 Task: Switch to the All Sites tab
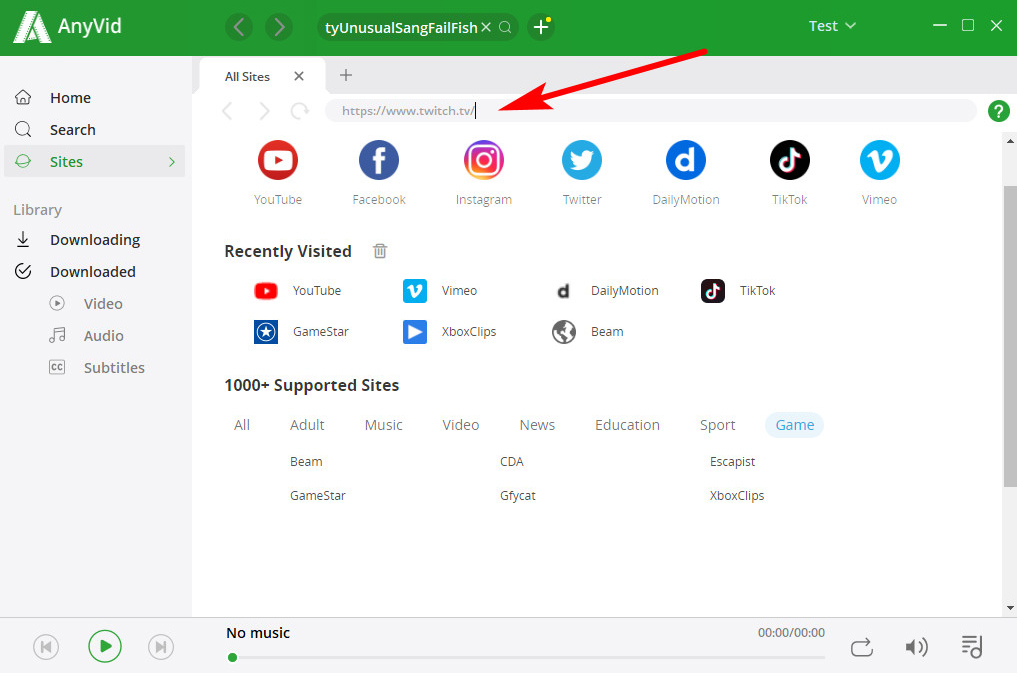coord(247,77)
